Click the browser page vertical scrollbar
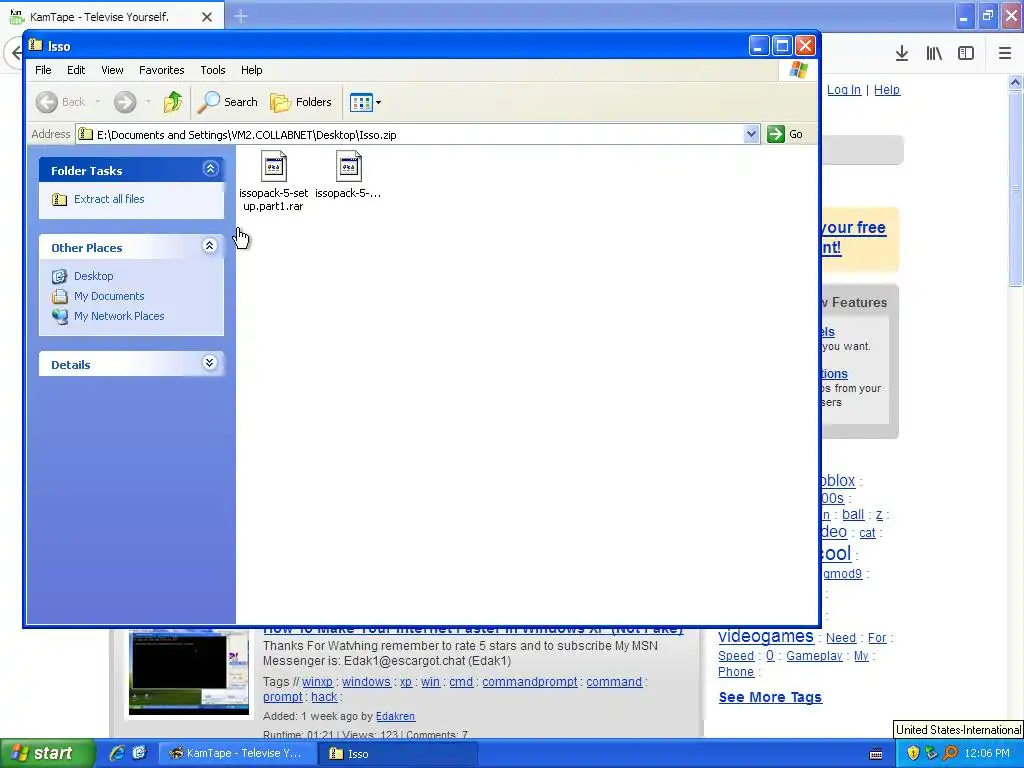Image resolution: width=1024 pixels, height=768 pixels. (1016, 188)
